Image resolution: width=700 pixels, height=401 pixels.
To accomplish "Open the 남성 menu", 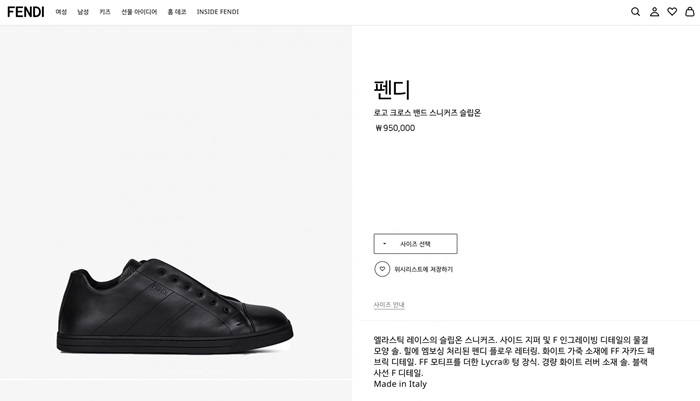I will point(83,12).
